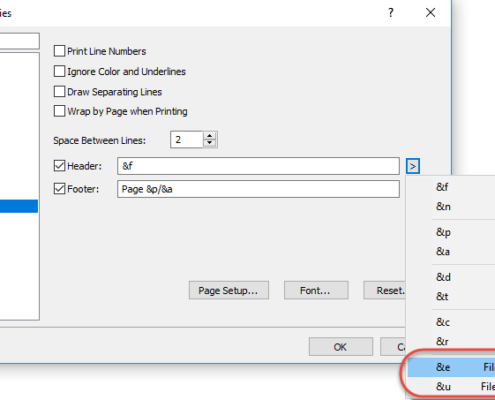This screenshot has height=400, width=495.
Task: Confirm with the OK button
Action: [x=341, y=347]
